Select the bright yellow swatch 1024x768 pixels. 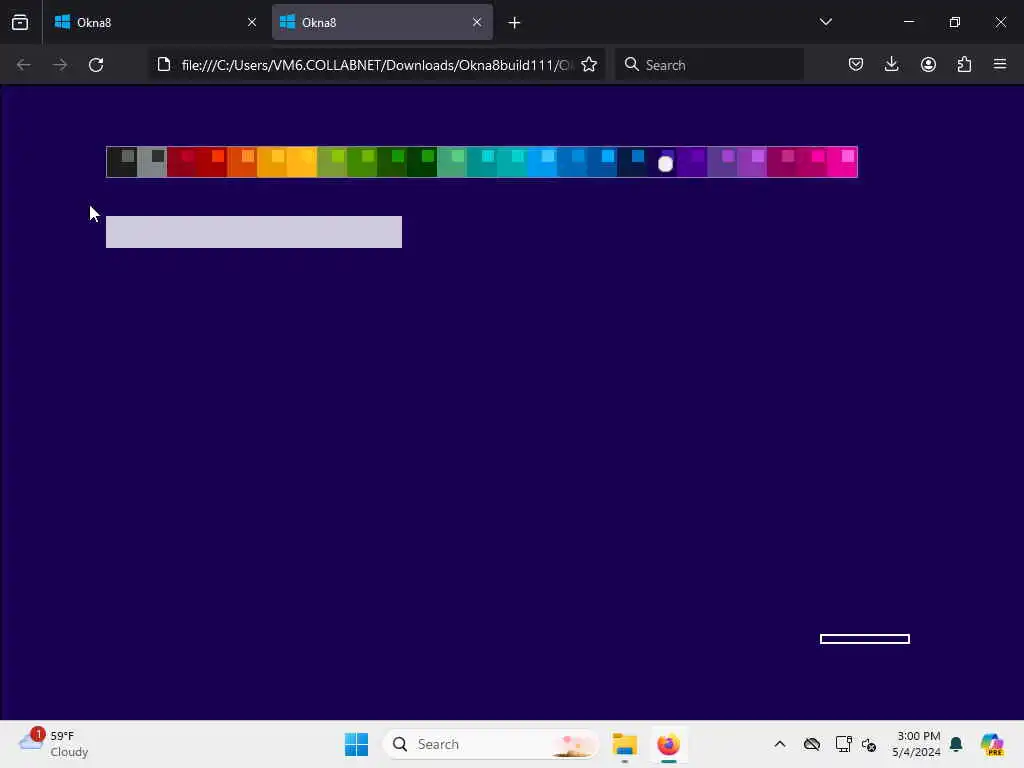click(x=302, y=162)
